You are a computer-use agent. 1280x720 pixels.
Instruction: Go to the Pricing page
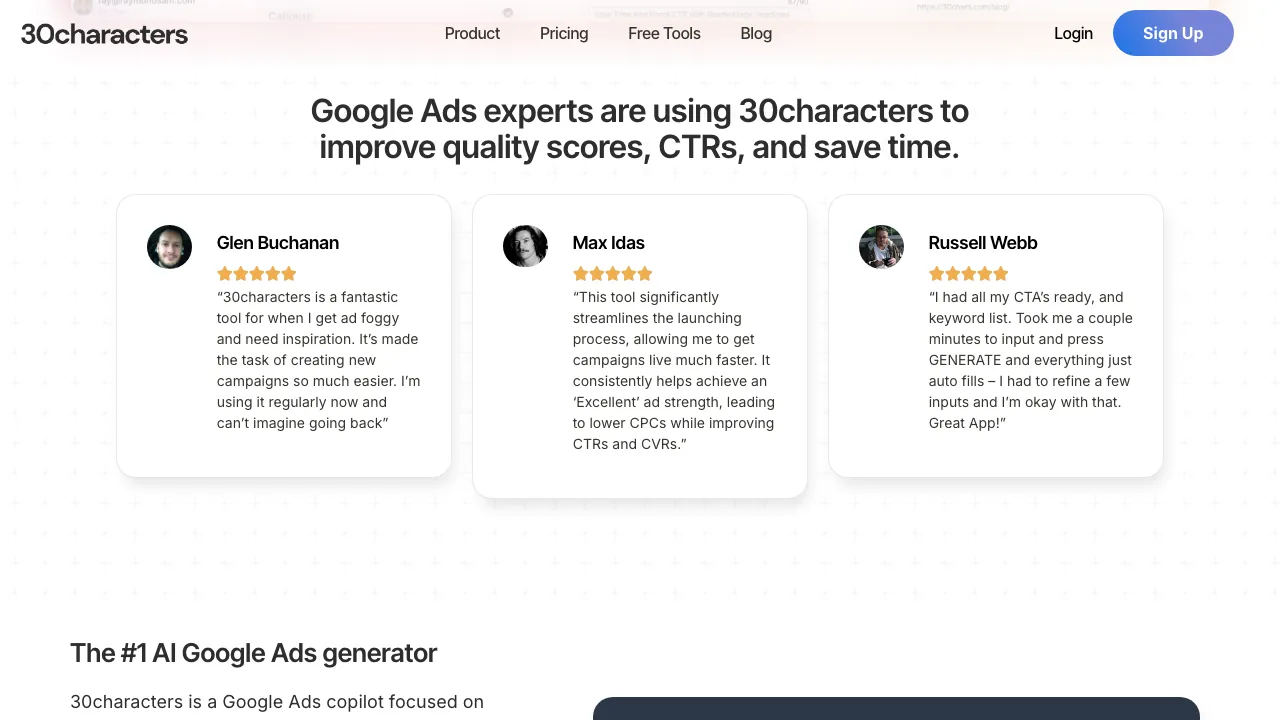[x=564, y=34]
